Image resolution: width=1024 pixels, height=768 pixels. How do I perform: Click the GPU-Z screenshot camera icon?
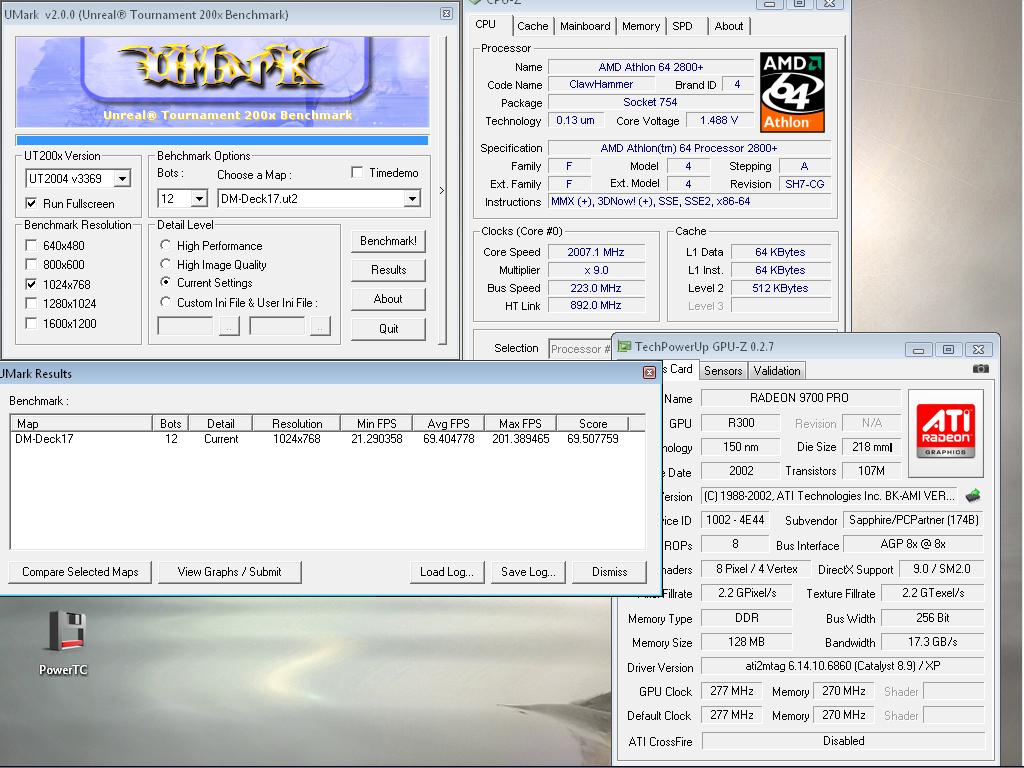[980, 369]
